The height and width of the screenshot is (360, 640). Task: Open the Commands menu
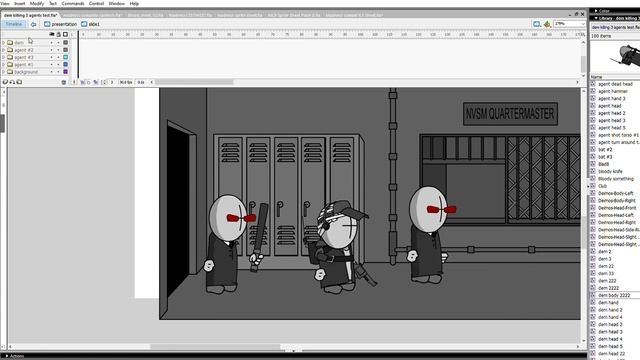[x=73, y=3]
